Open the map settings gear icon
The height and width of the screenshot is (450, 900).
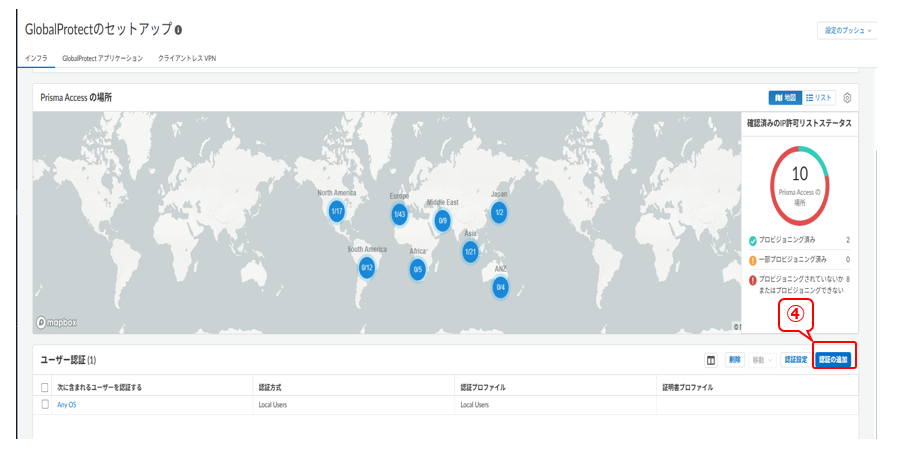tap(847, 98)
